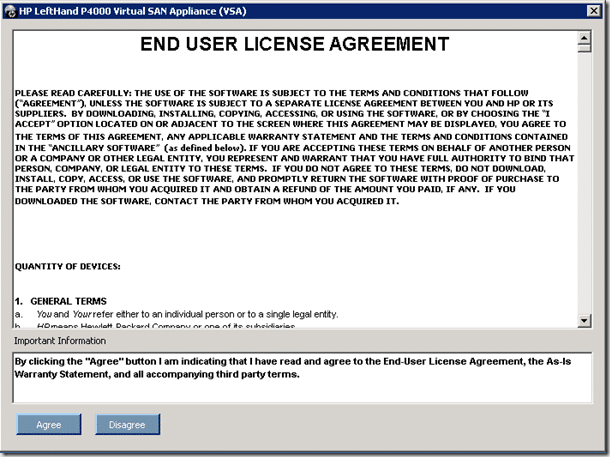This screenshot has width=610, height=457.
Task: Close the HP LeftHand VSA dialog
Action: (x=594, y=11)
